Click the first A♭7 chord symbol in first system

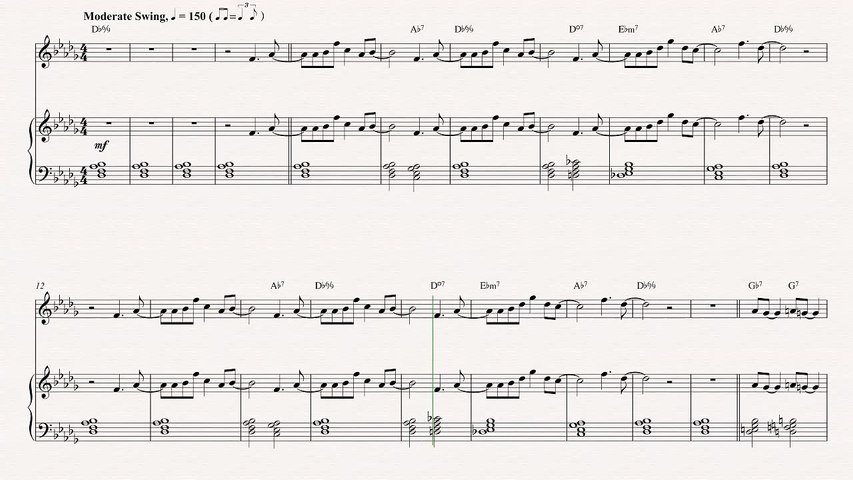417,30
